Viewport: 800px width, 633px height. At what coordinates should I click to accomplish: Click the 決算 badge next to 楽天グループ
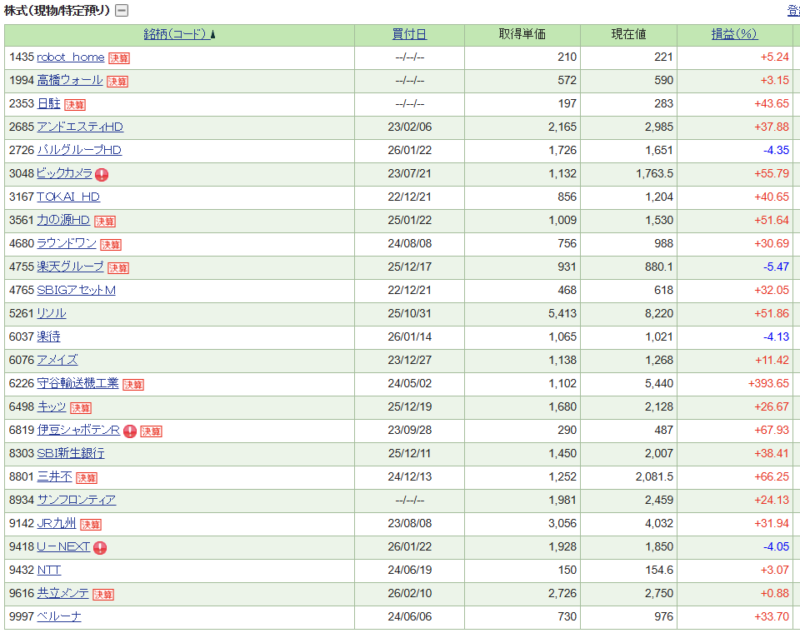click(x=119, y=268)
